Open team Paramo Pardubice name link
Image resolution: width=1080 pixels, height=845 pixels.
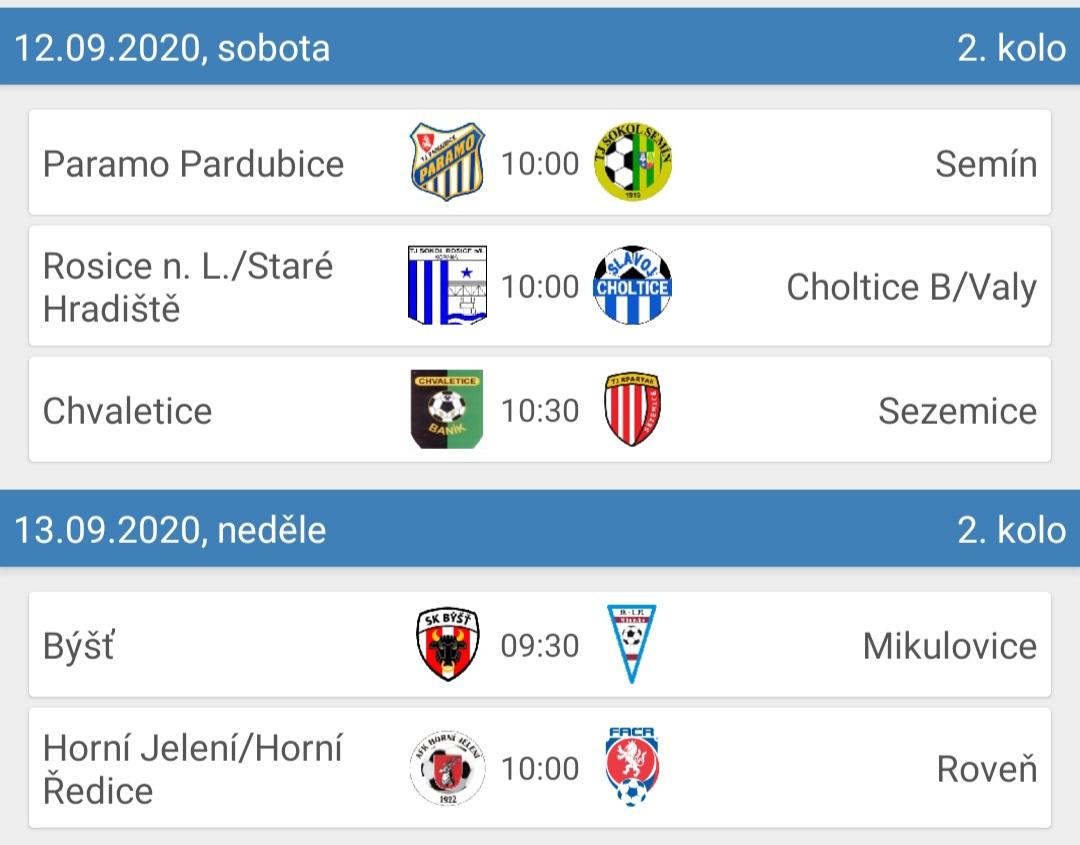pyautogui.click(x=194, y=164)
